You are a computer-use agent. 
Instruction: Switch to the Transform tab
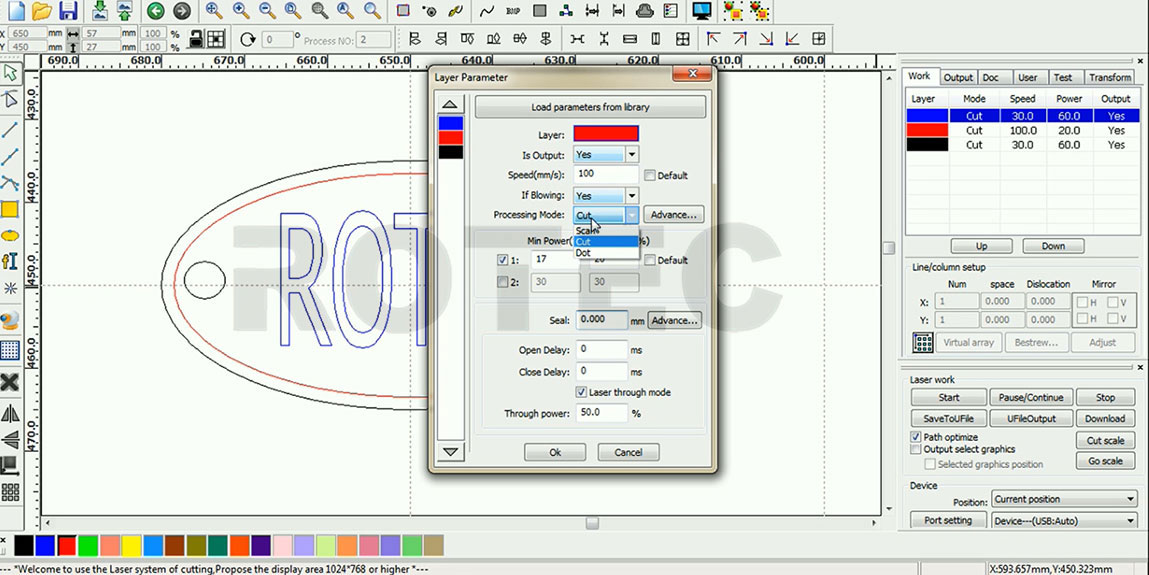point(1109,77)
